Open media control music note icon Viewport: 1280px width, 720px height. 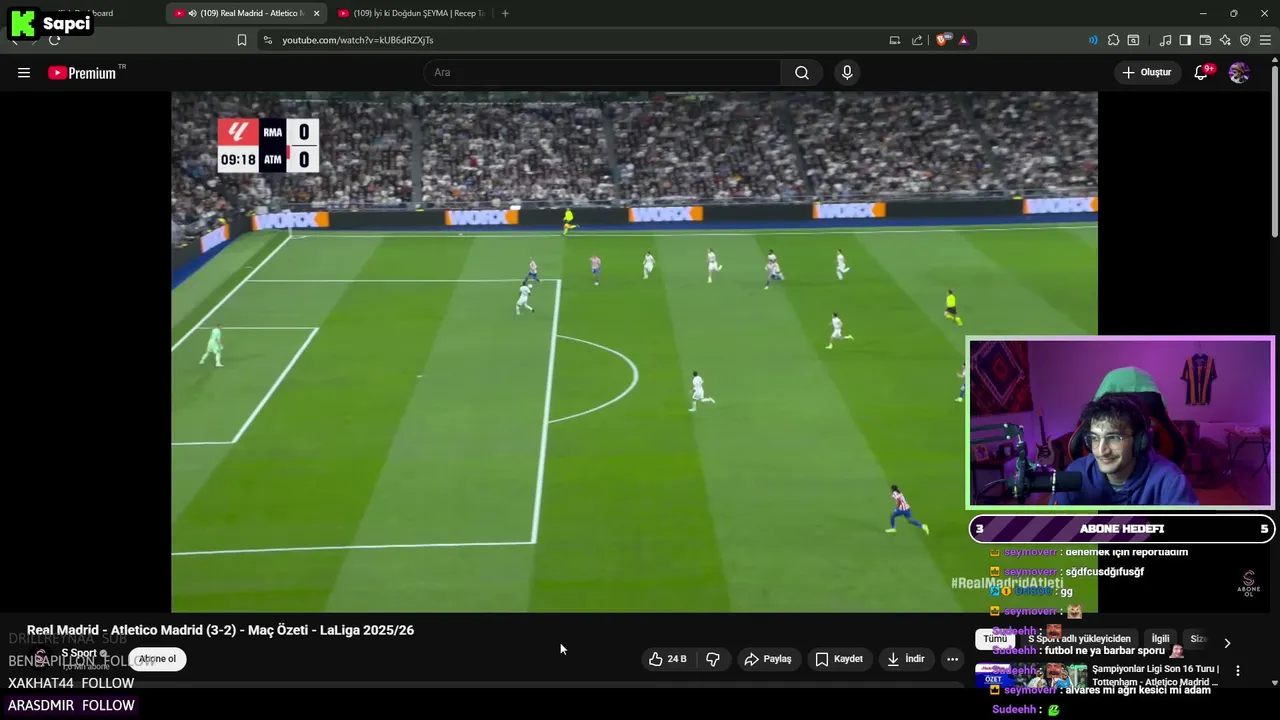coord(1165,40)
